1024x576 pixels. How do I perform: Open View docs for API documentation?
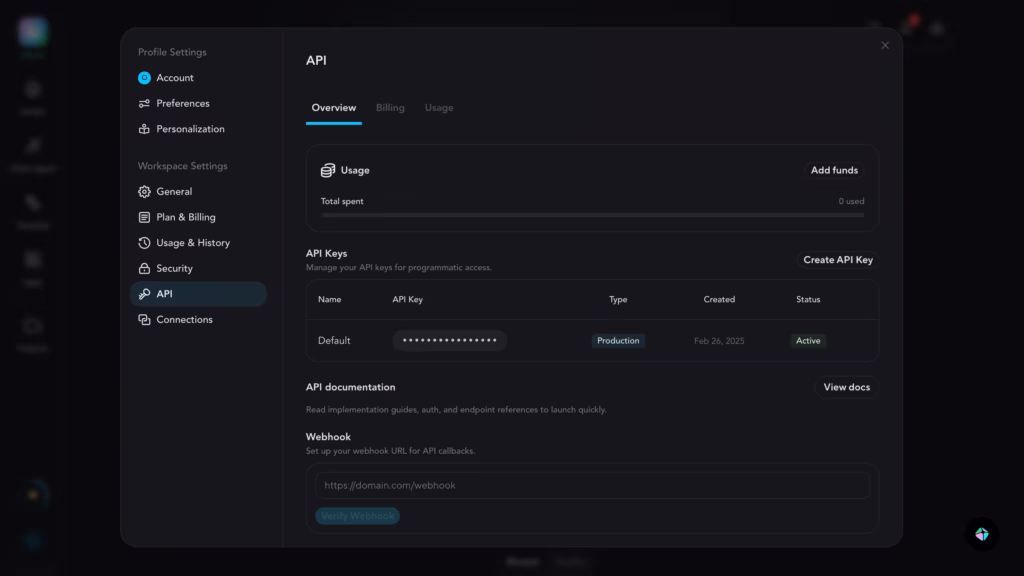(x=846, y=387)
